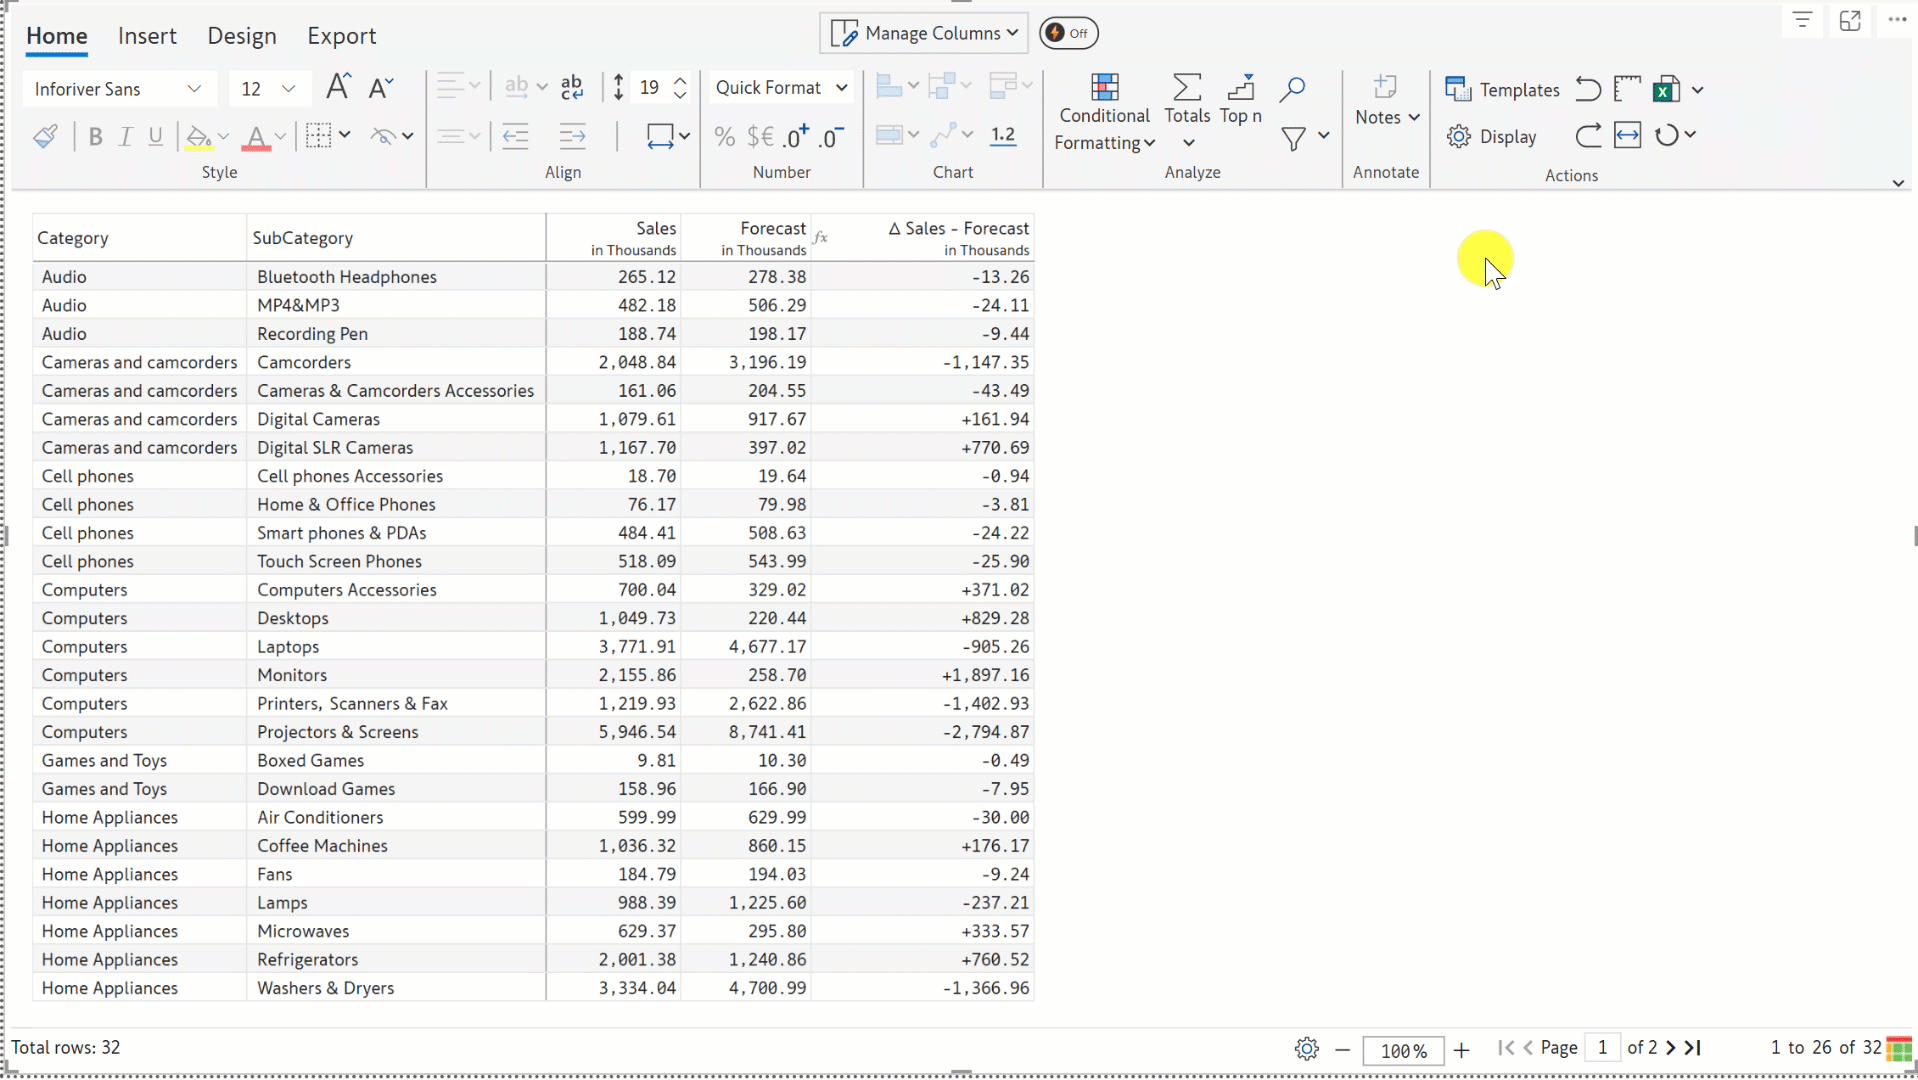Toggle the lightning Off switch

(x=1068, y=33)
